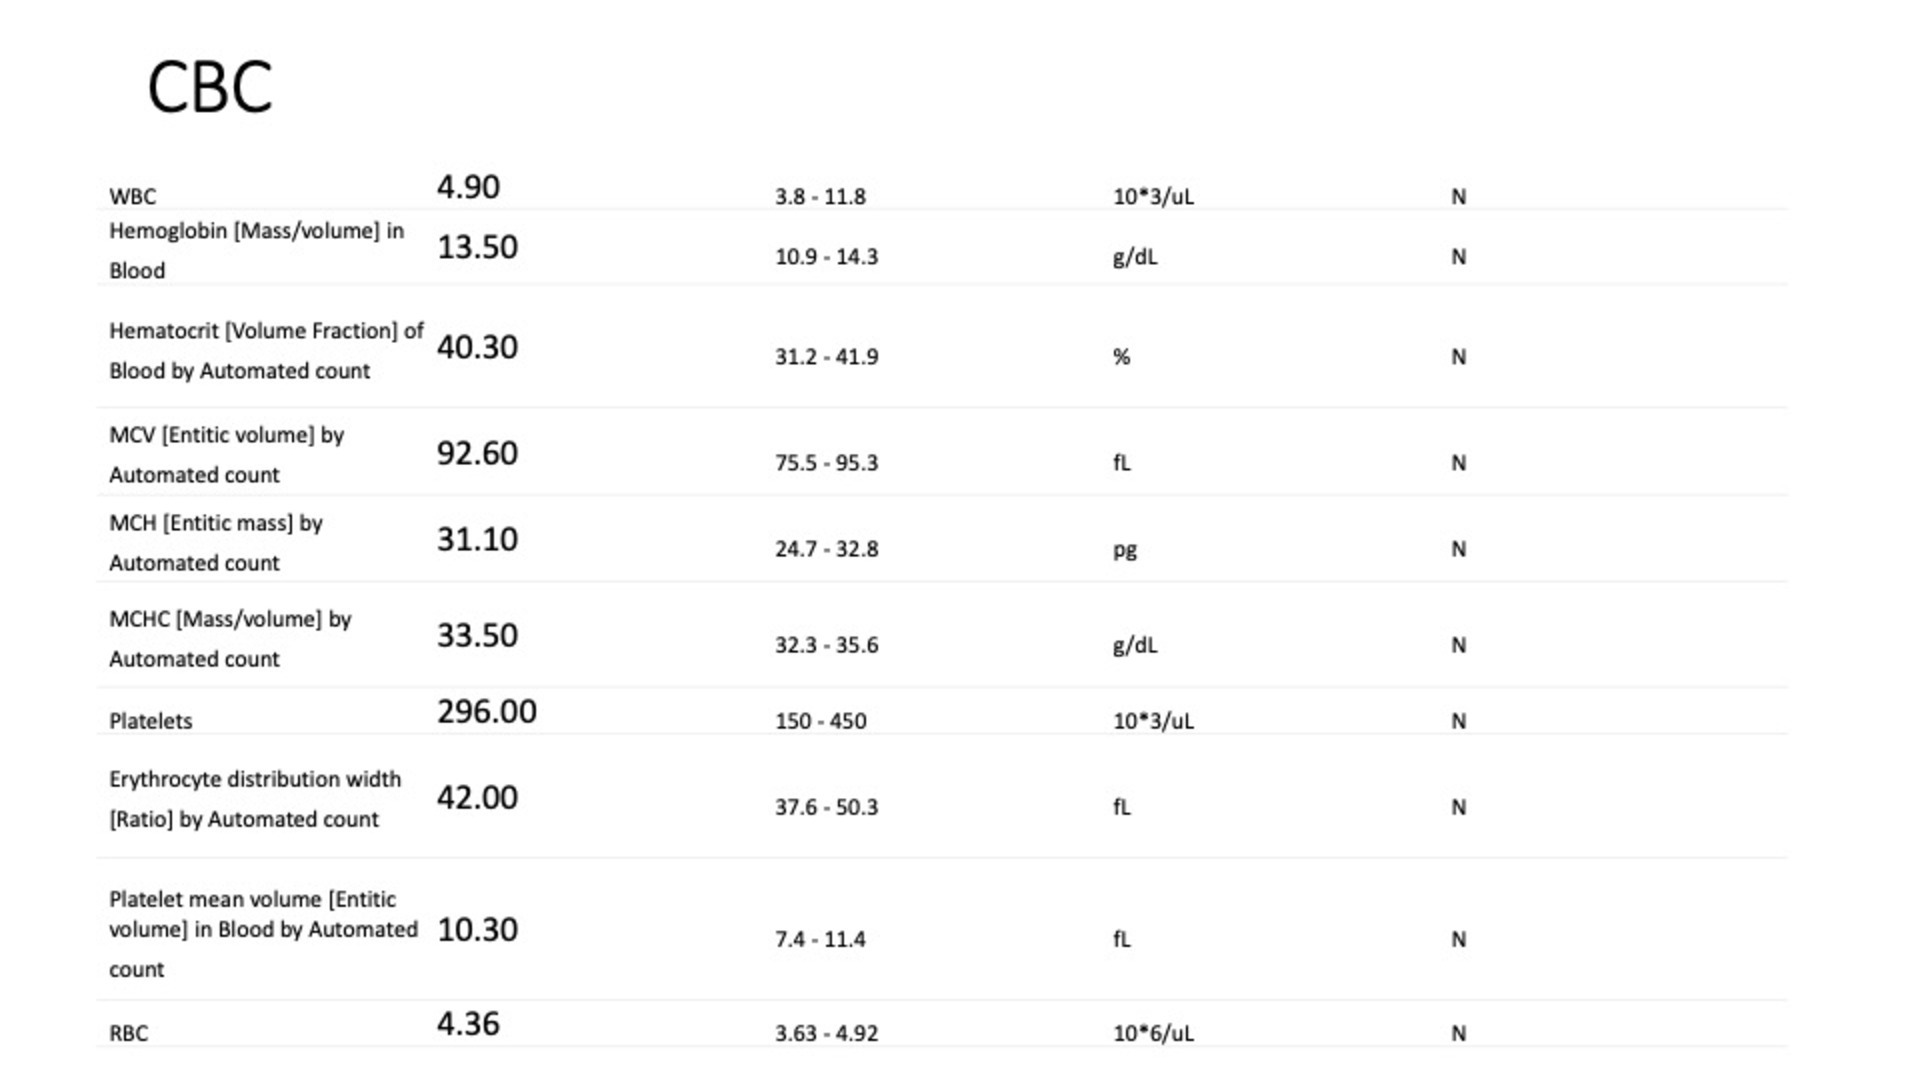Viewport: 1920px width, 1079px height.
Task: Click the Platelets value 296.00
Action: click(x=486, y=711)
